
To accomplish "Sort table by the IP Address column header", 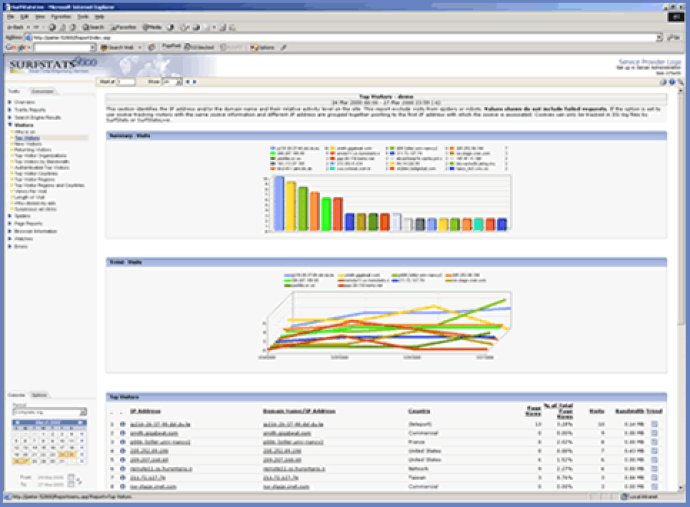I will tap(145, 411).
